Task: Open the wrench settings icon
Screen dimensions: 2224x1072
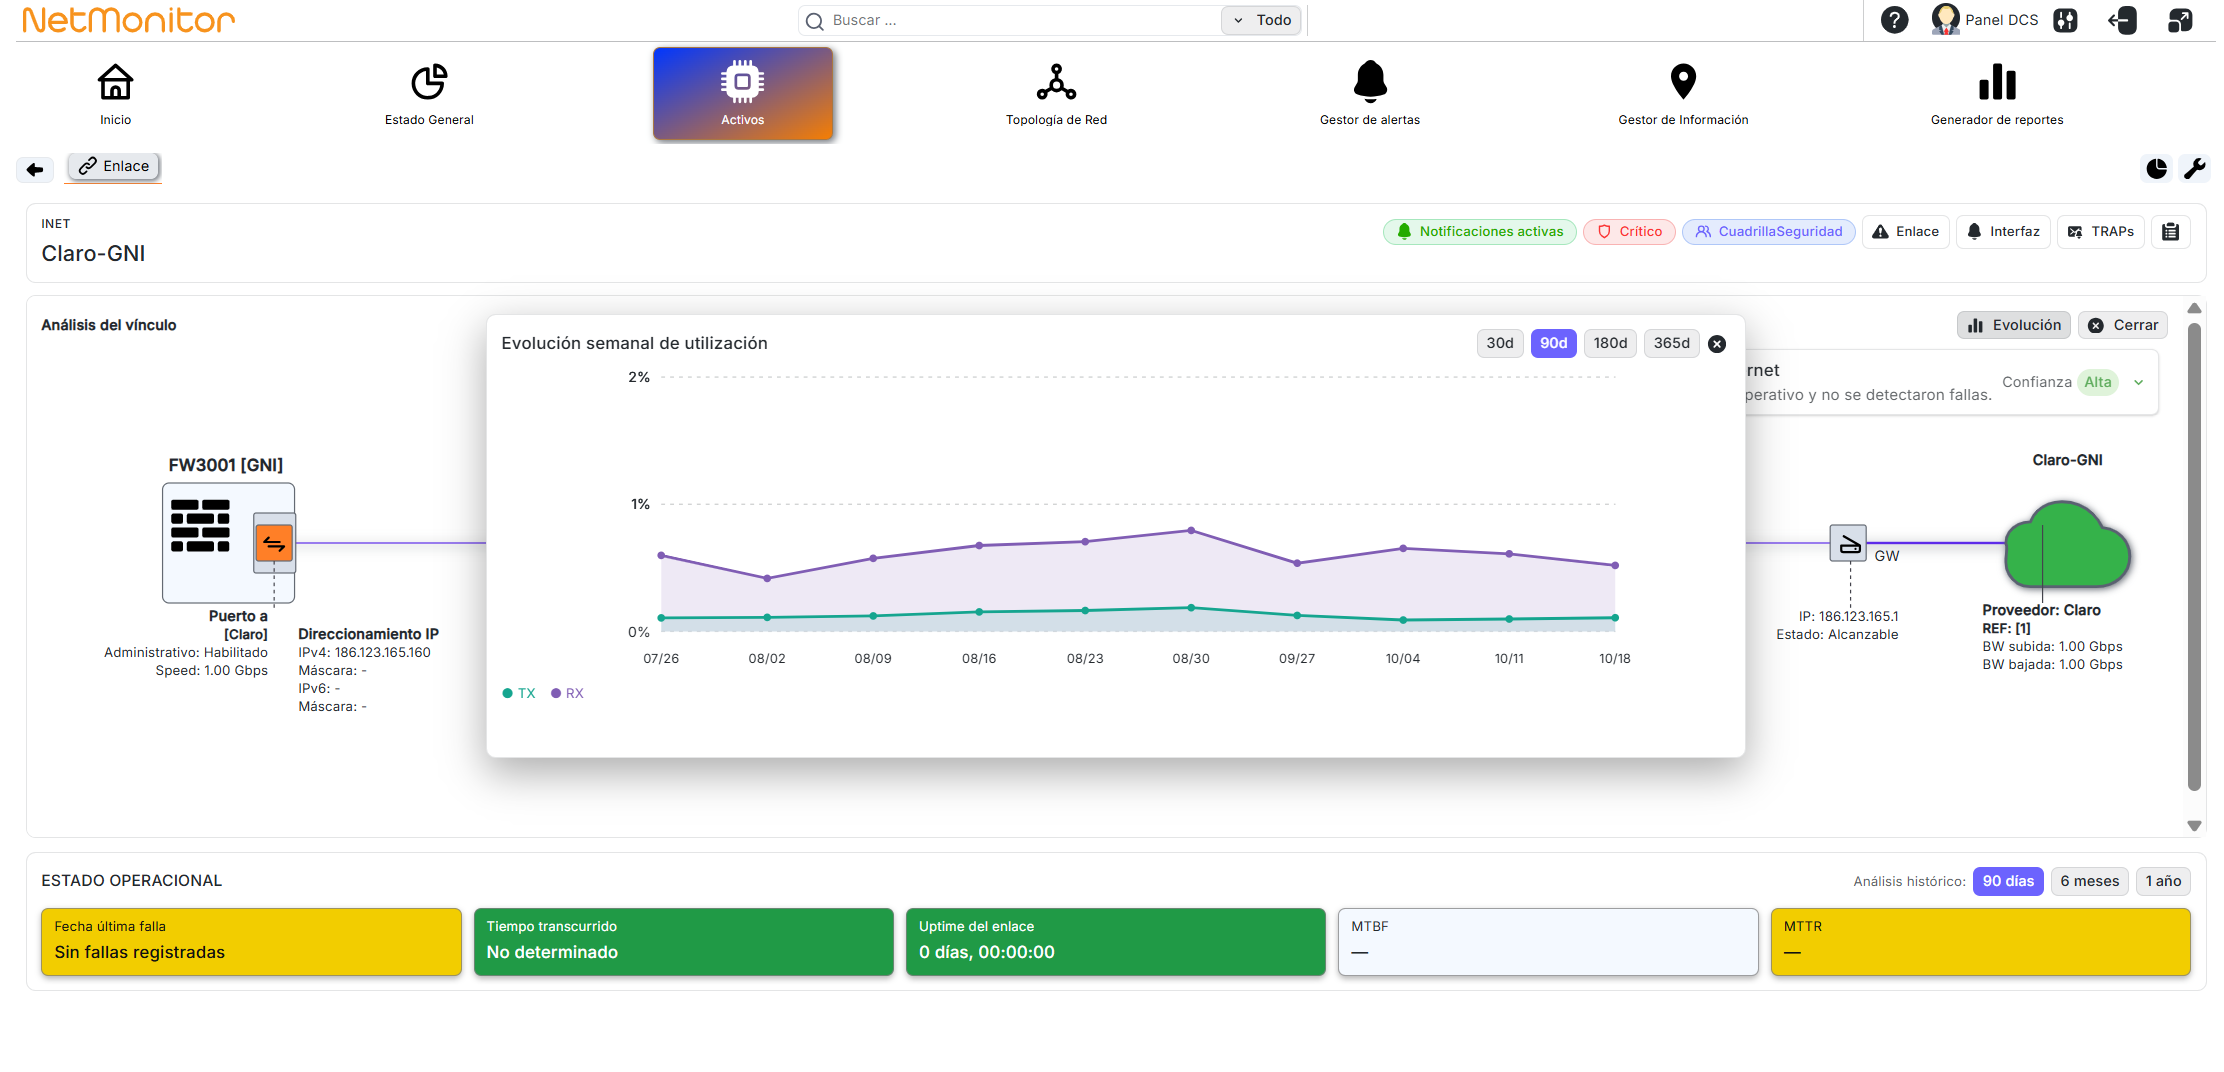Action: point(2195,169)
